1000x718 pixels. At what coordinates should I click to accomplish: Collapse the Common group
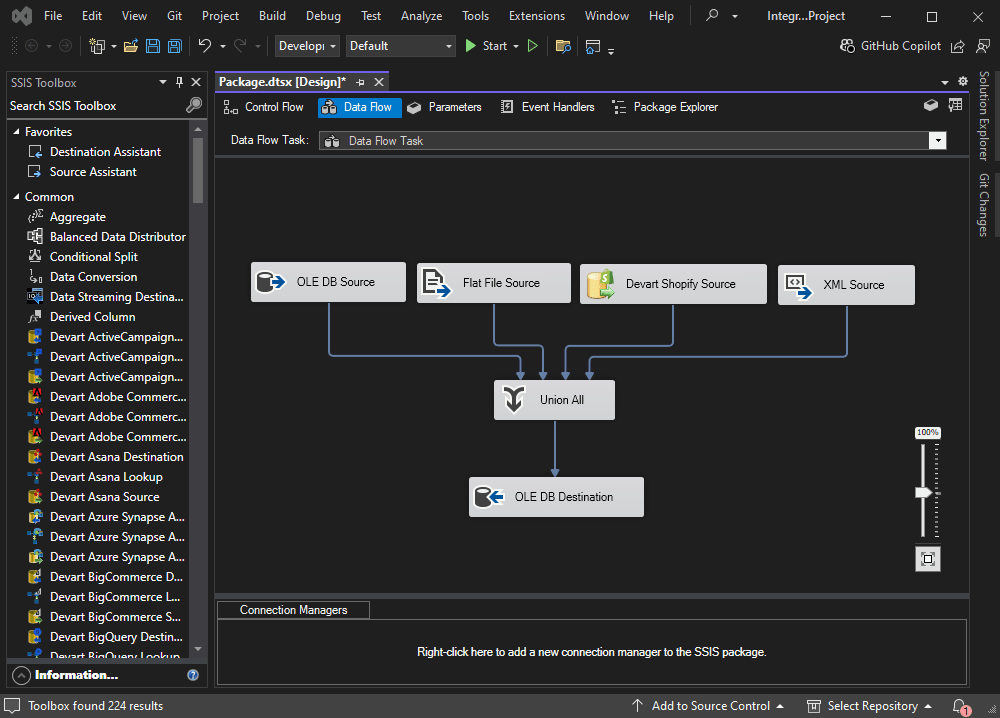click(17, 196)
